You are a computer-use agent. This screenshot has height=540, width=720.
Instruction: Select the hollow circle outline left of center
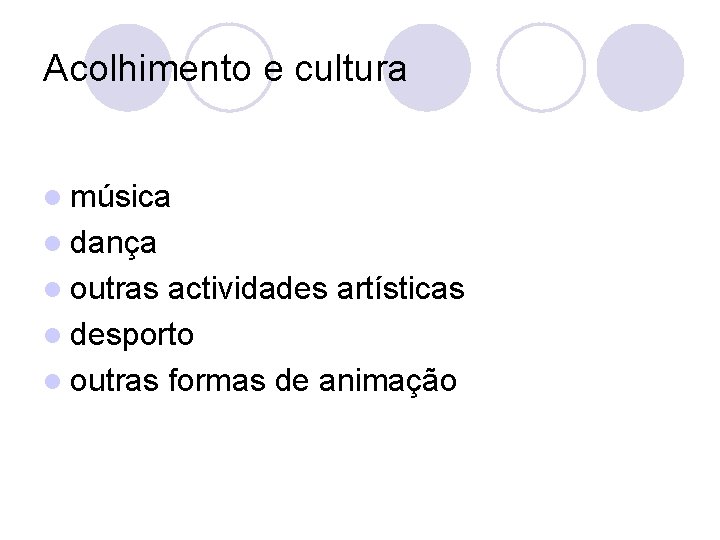click(228, 67)
